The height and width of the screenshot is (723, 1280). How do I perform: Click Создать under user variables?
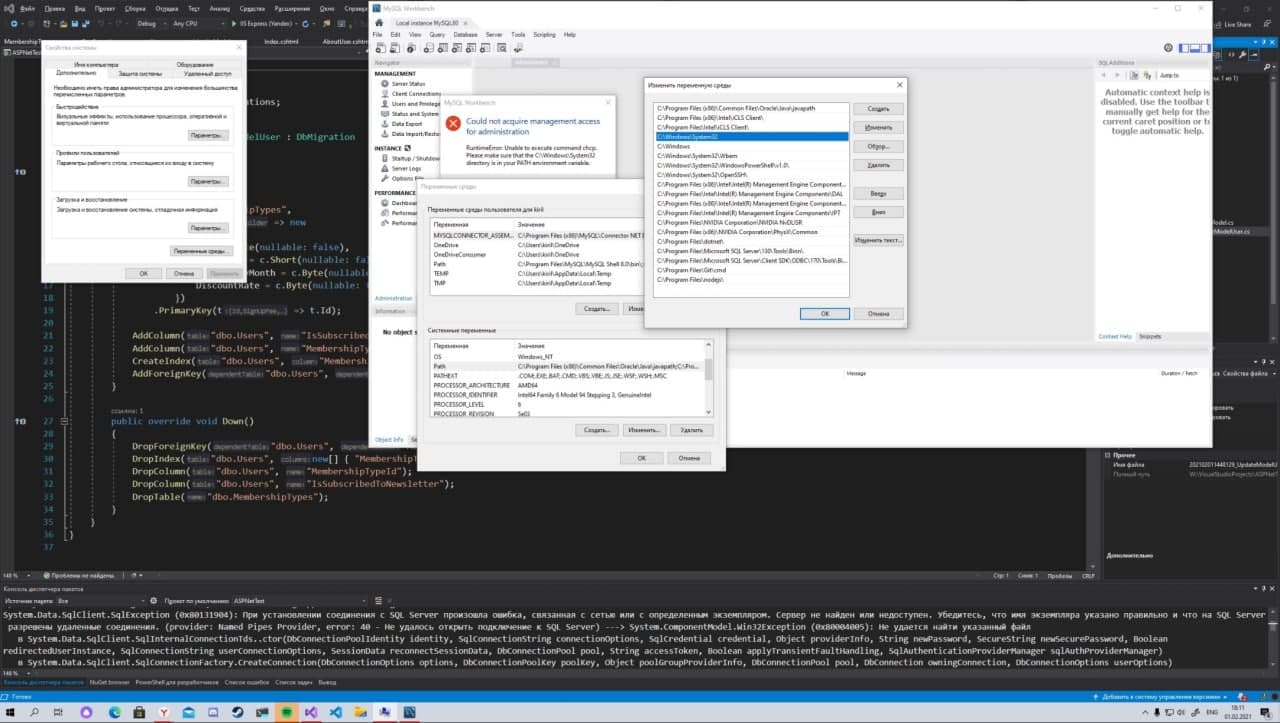point(597,309)
